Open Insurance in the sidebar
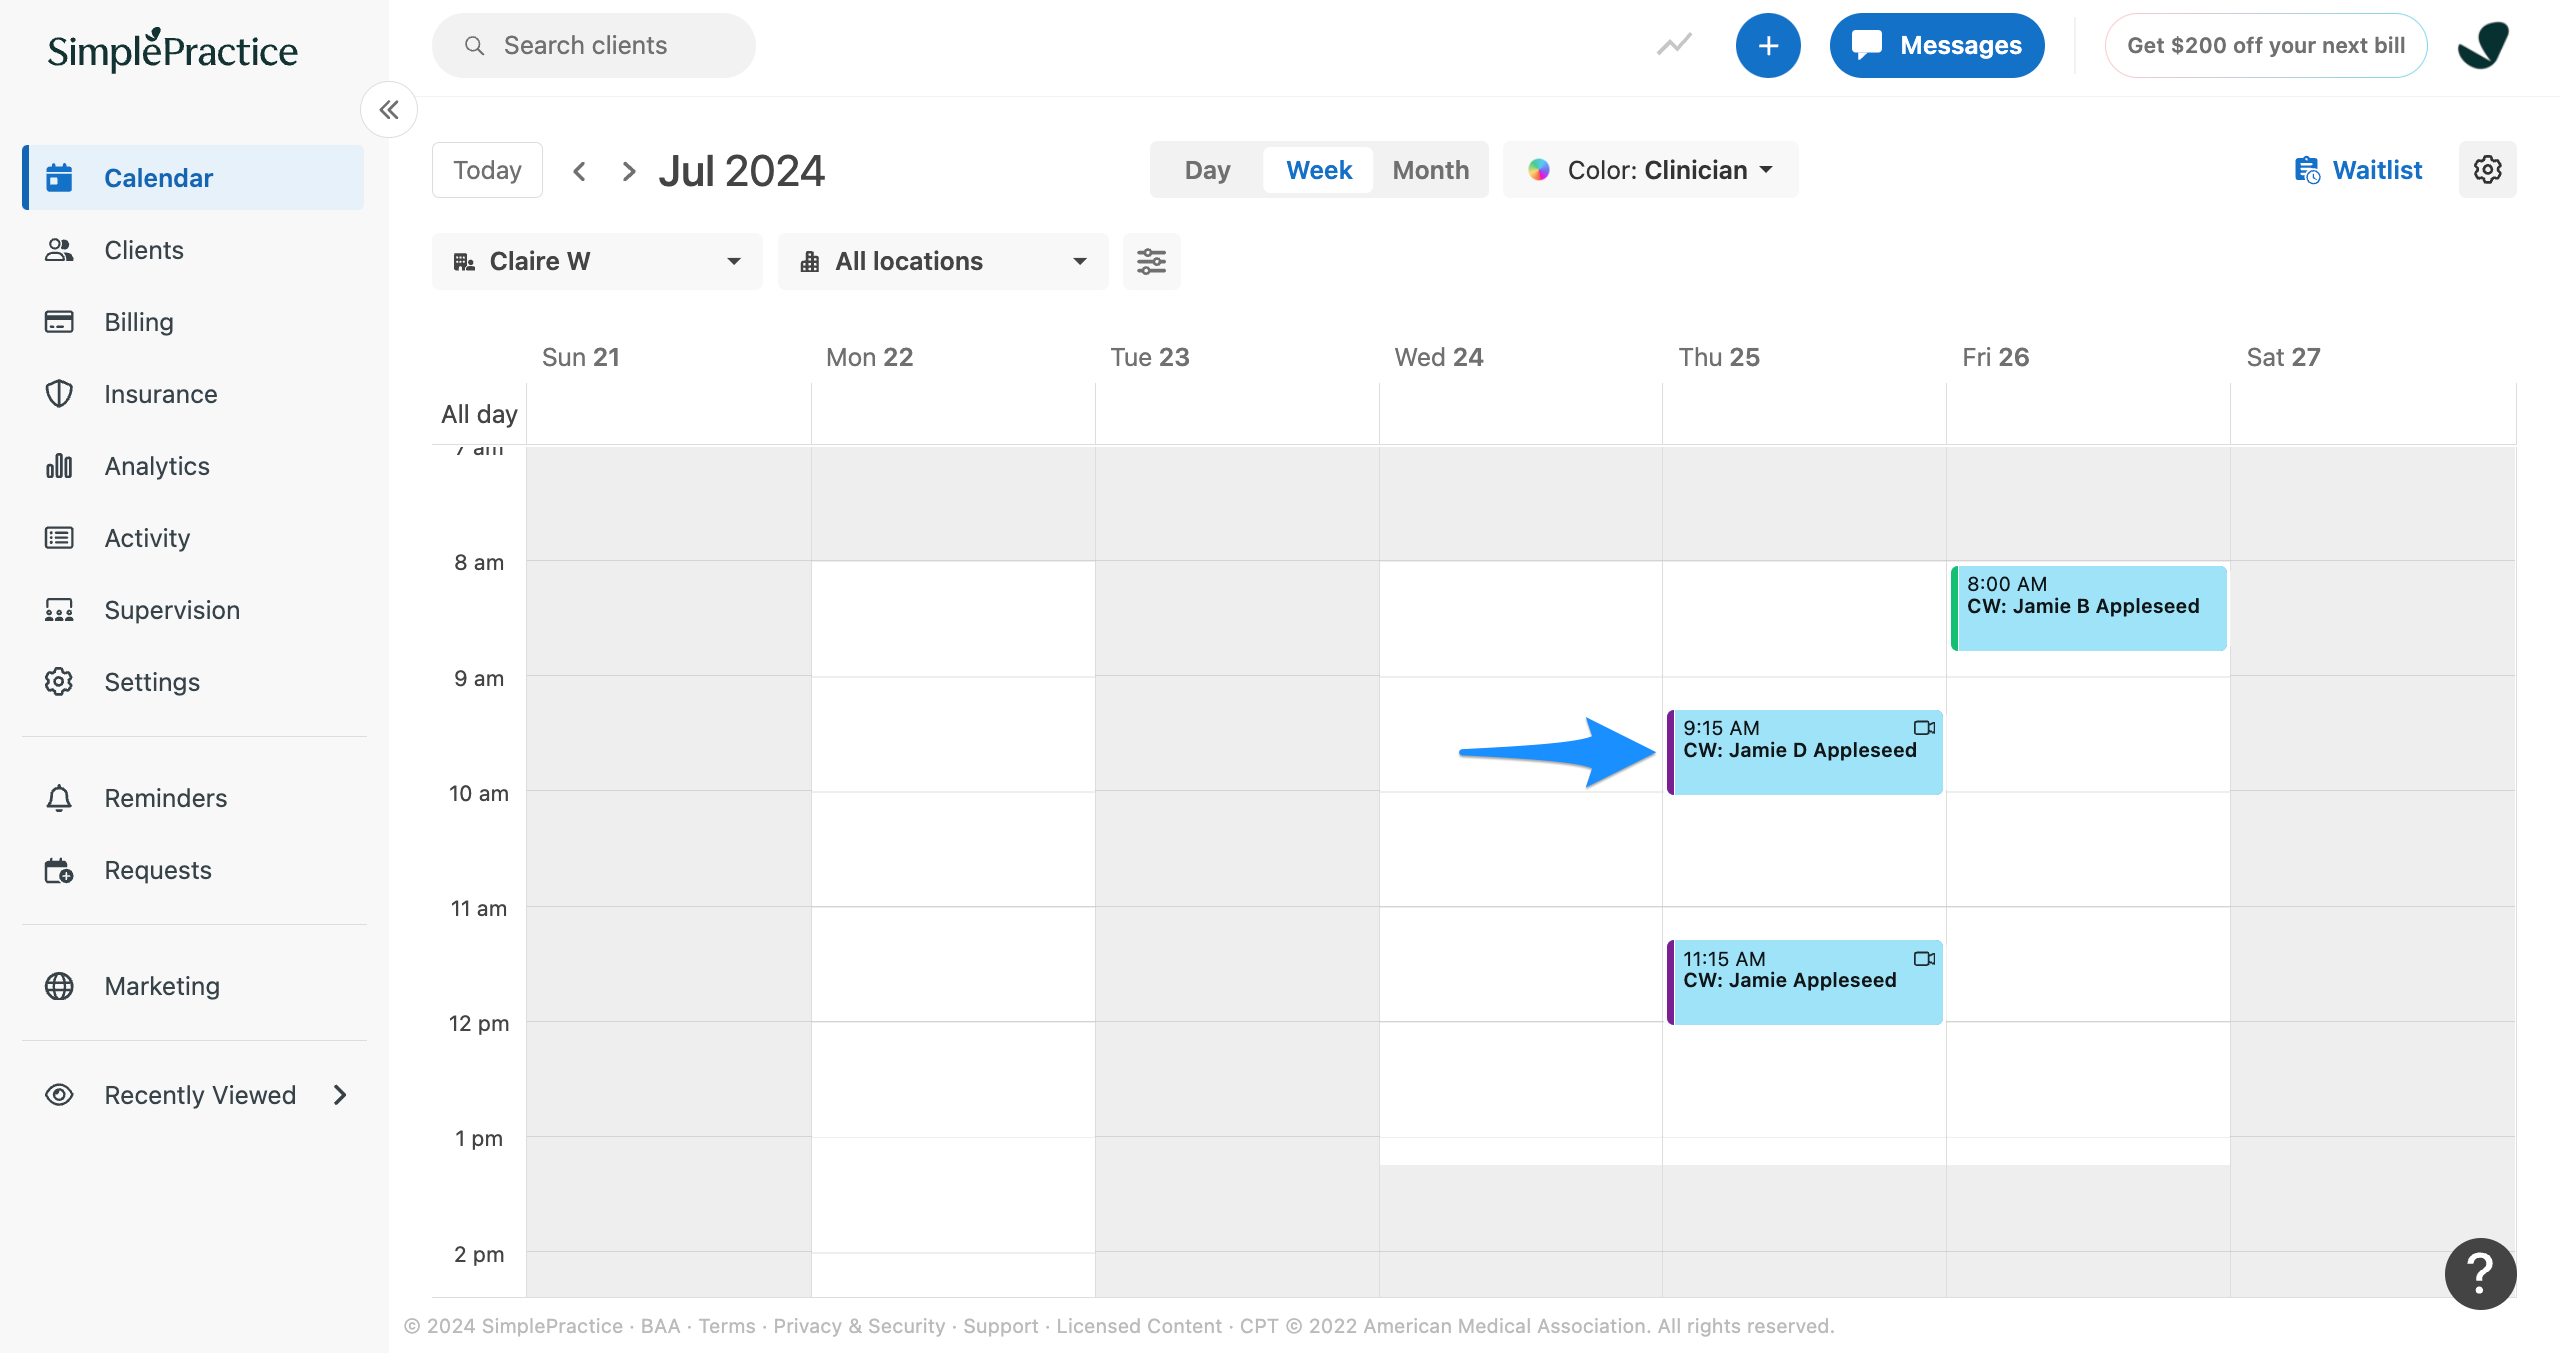 (194, 393)
